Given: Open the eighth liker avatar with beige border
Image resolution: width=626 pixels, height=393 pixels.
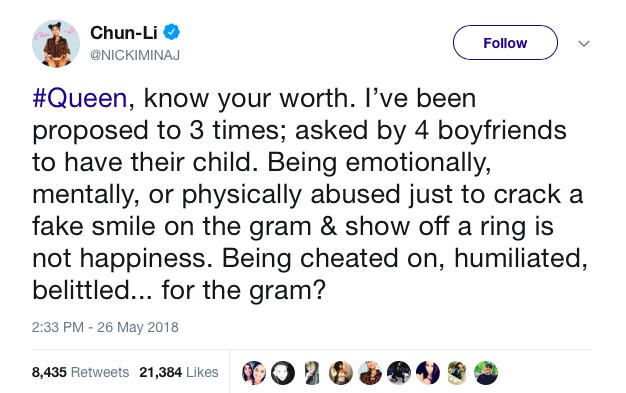Looking at the screenshot, I should click(457, 373).
